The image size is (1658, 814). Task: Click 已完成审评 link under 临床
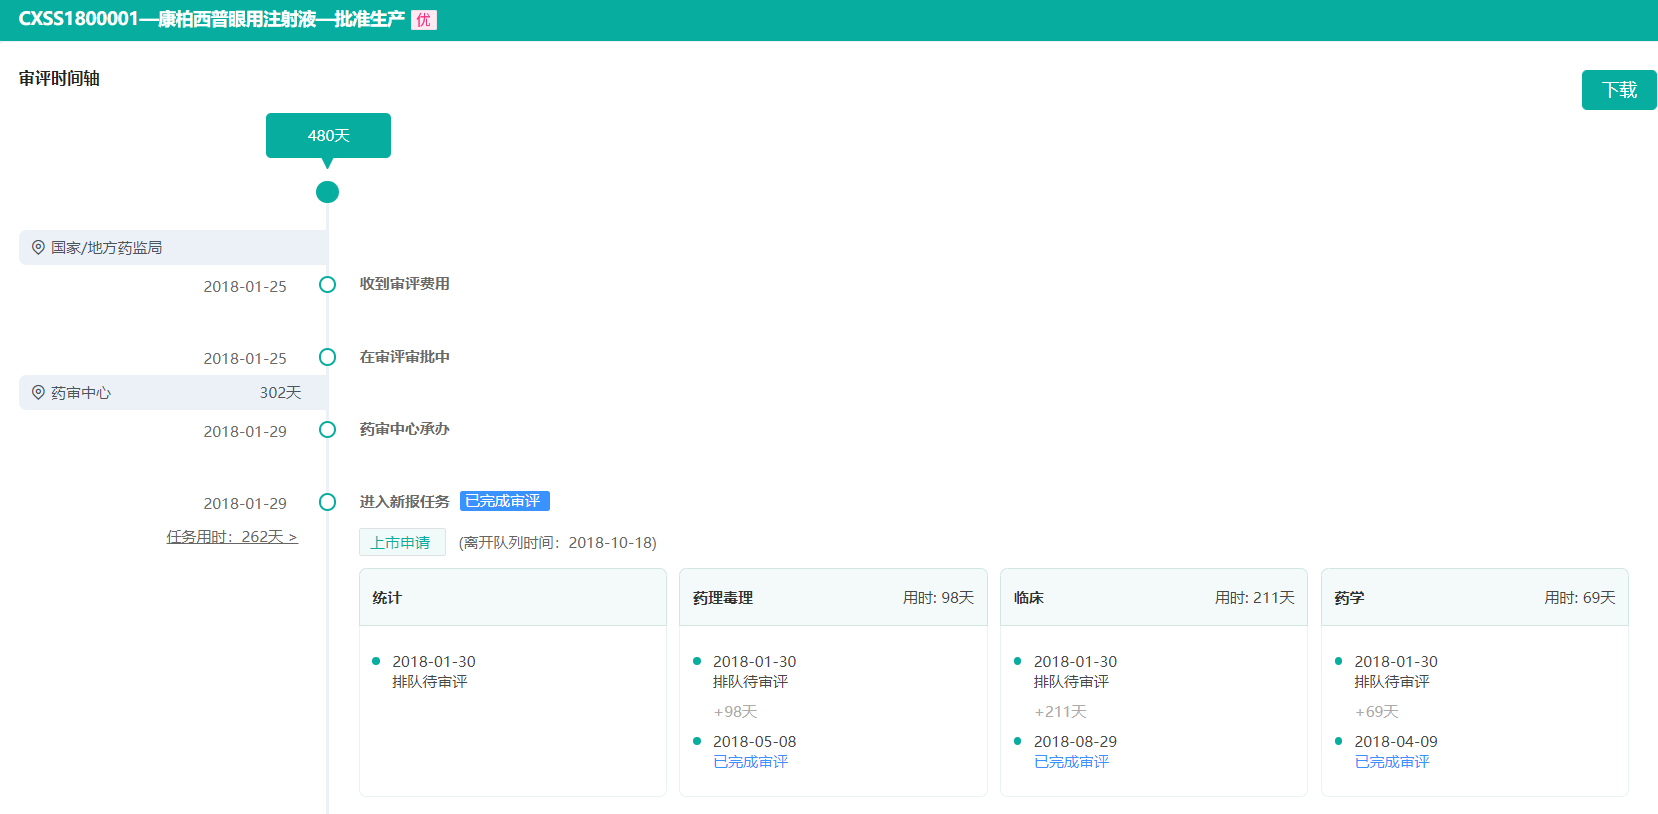[x=1071, y=762]
